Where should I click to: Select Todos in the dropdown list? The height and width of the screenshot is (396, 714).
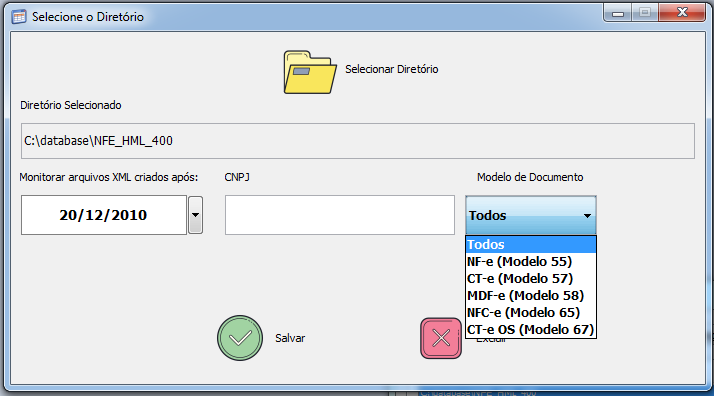tap(530, 244)
